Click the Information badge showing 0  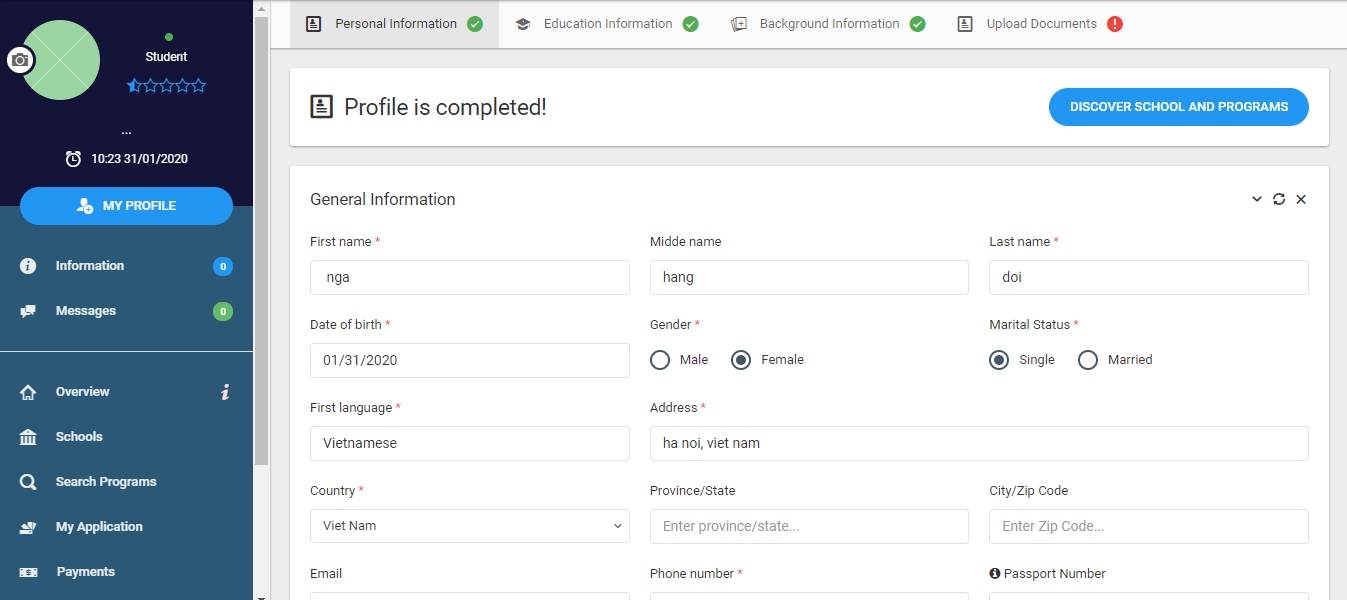[223, 266]
